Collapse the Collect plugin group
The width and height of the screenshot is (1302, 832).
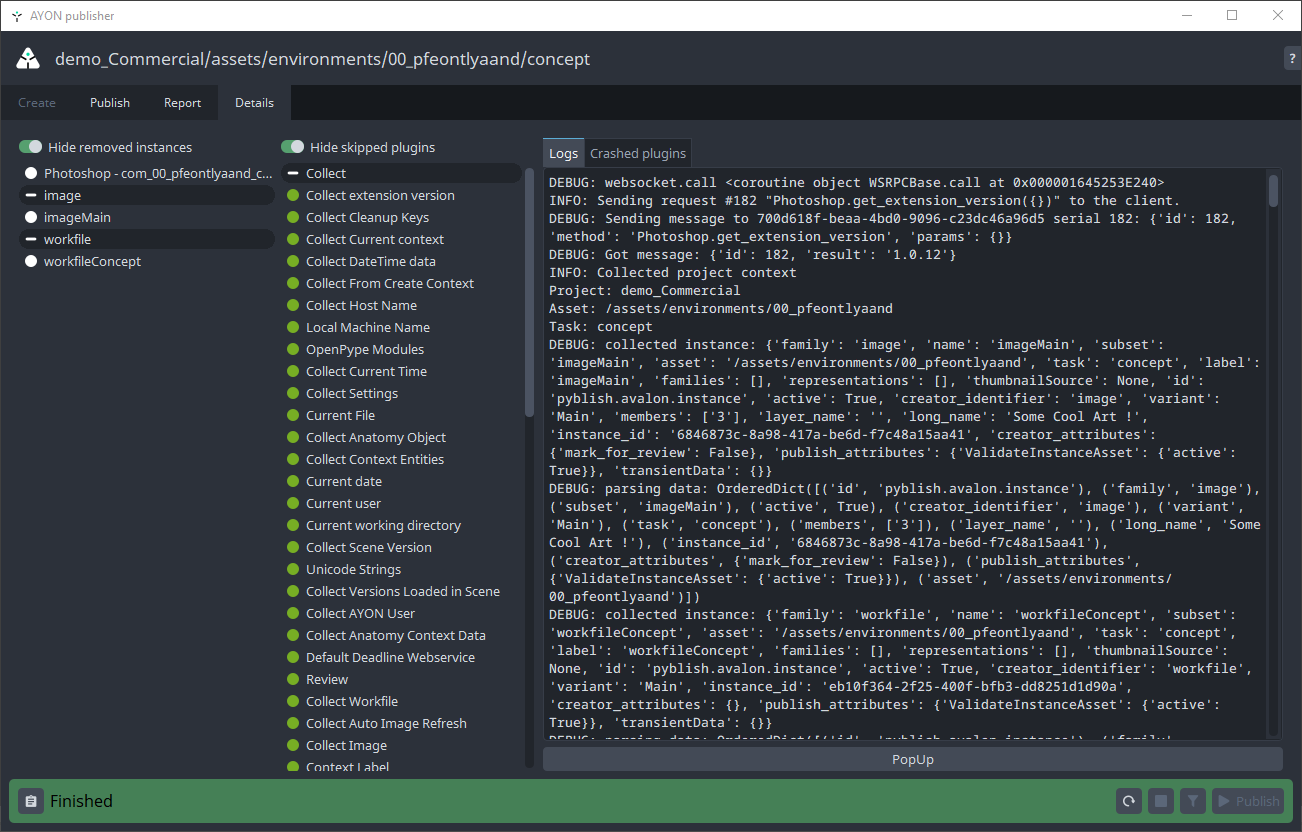pyautogui.click(x=293, y=174)
